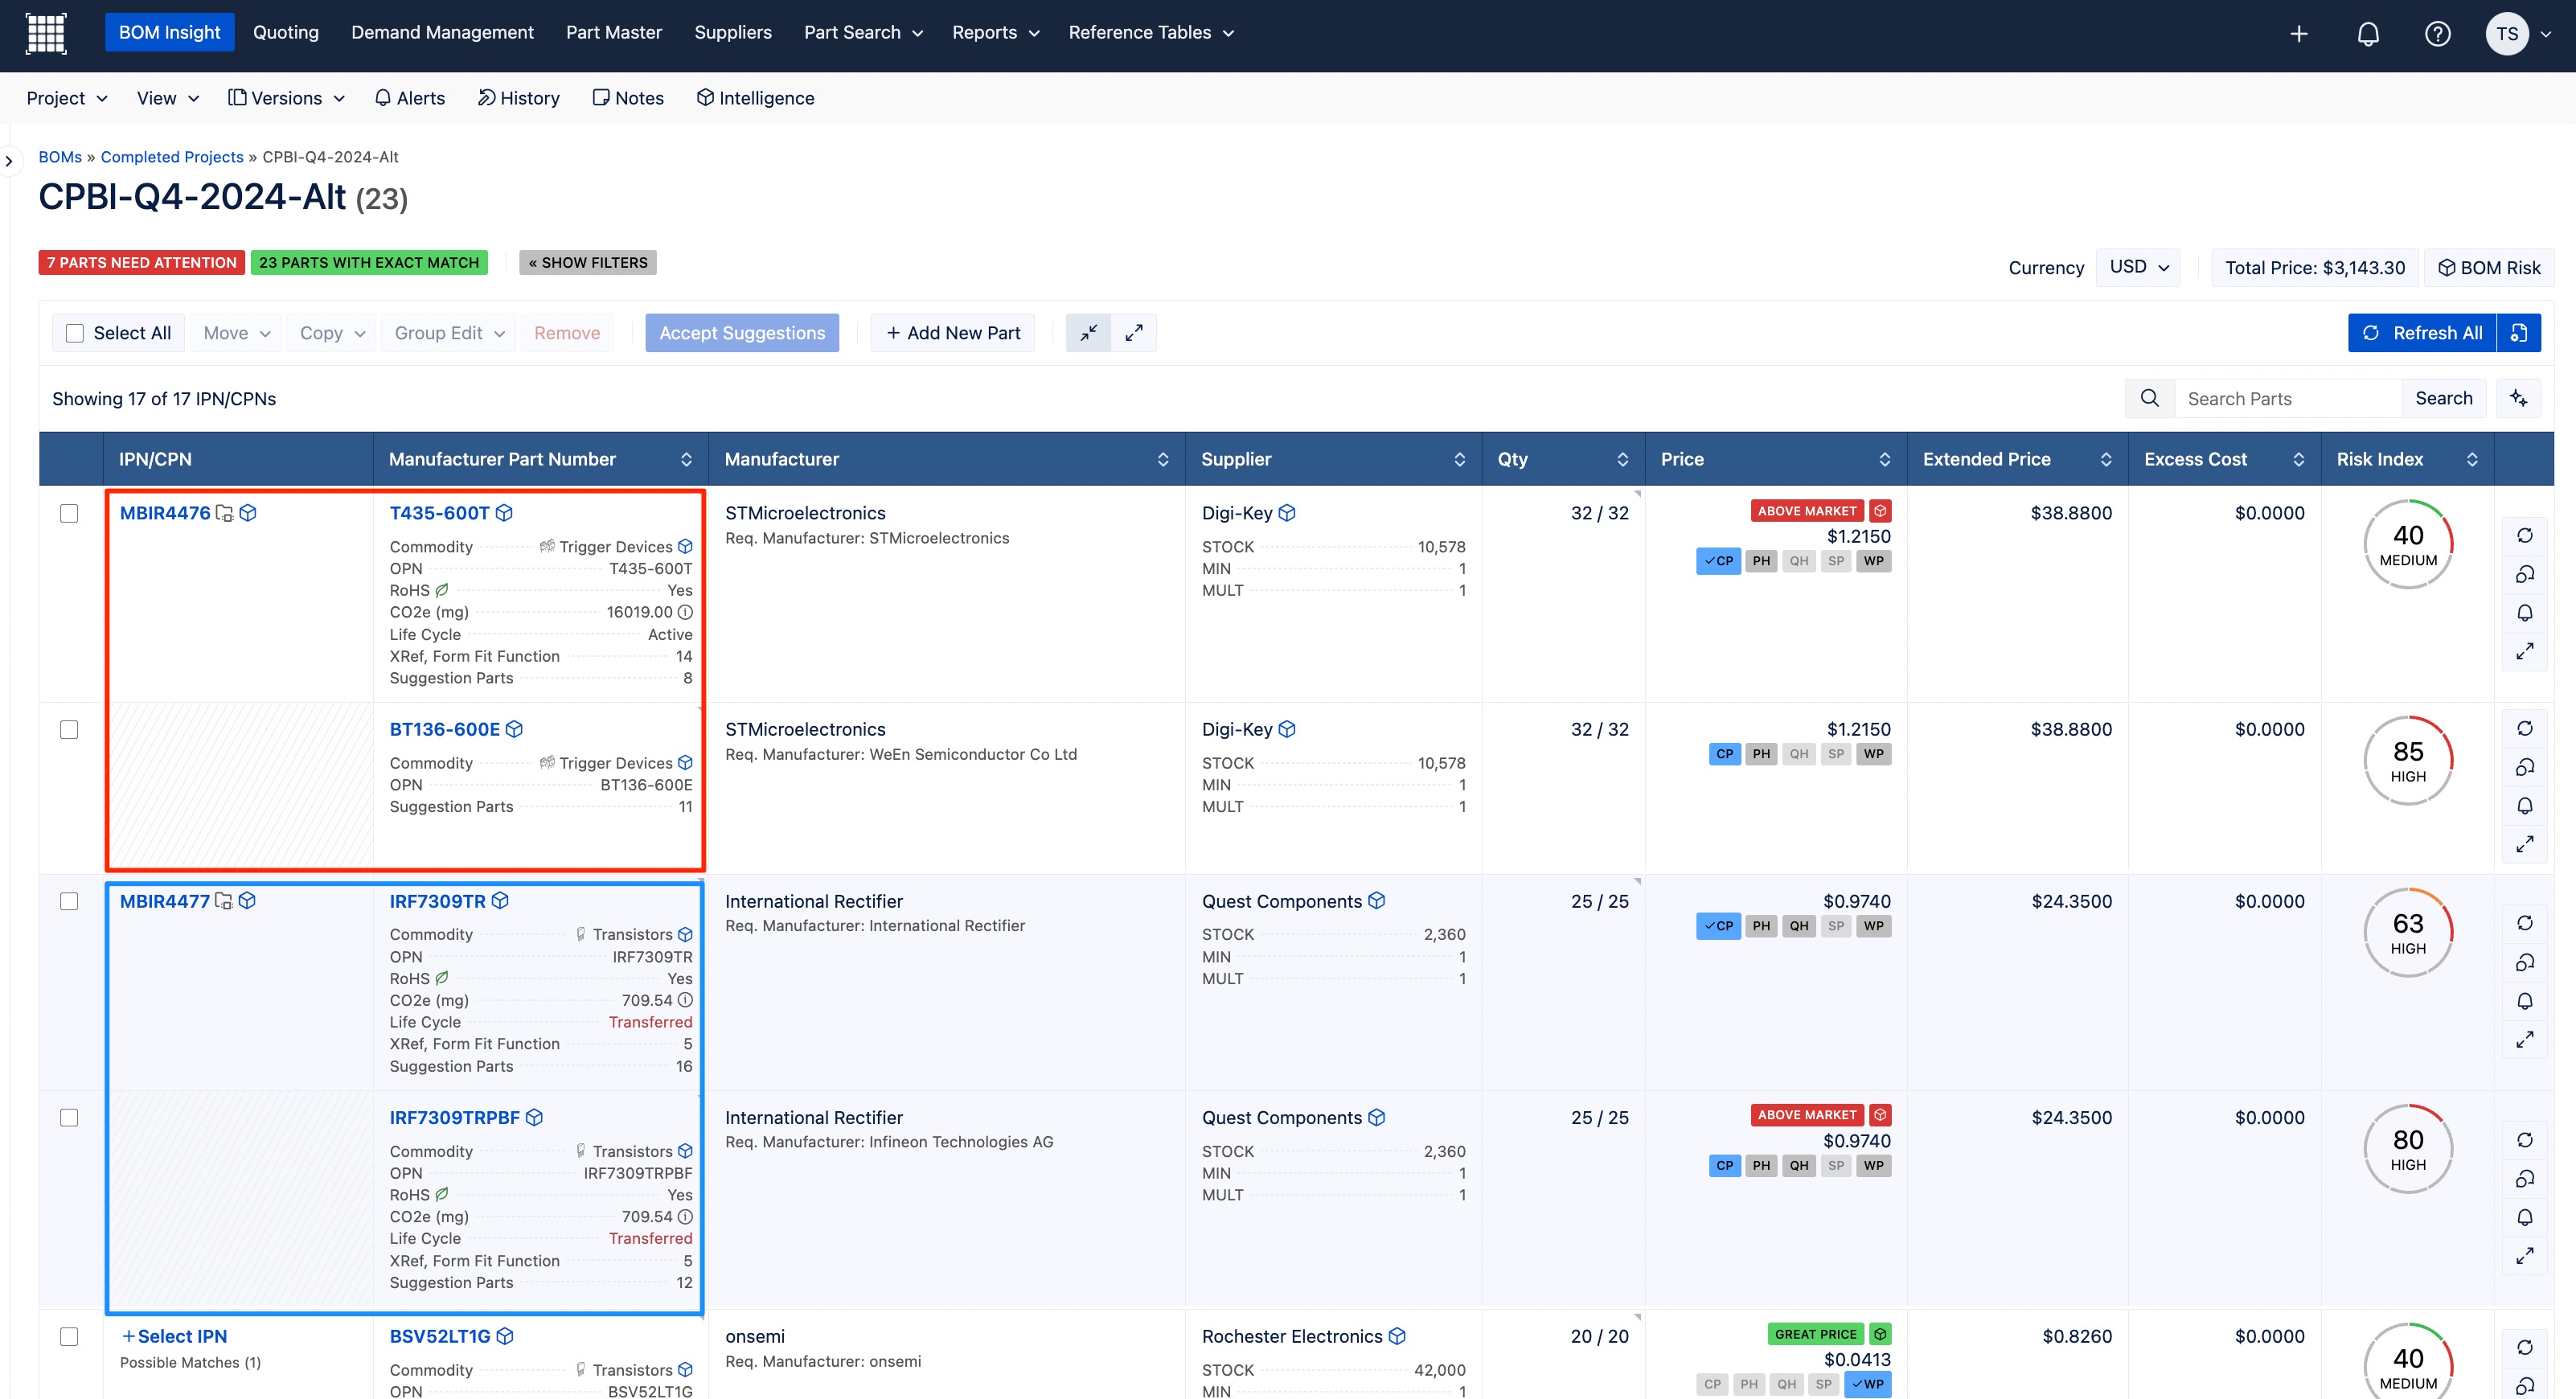Click the magnifier icon in Search Parts
This screenshot has width=2576, height=1399.
click(x=2149, y=398)
